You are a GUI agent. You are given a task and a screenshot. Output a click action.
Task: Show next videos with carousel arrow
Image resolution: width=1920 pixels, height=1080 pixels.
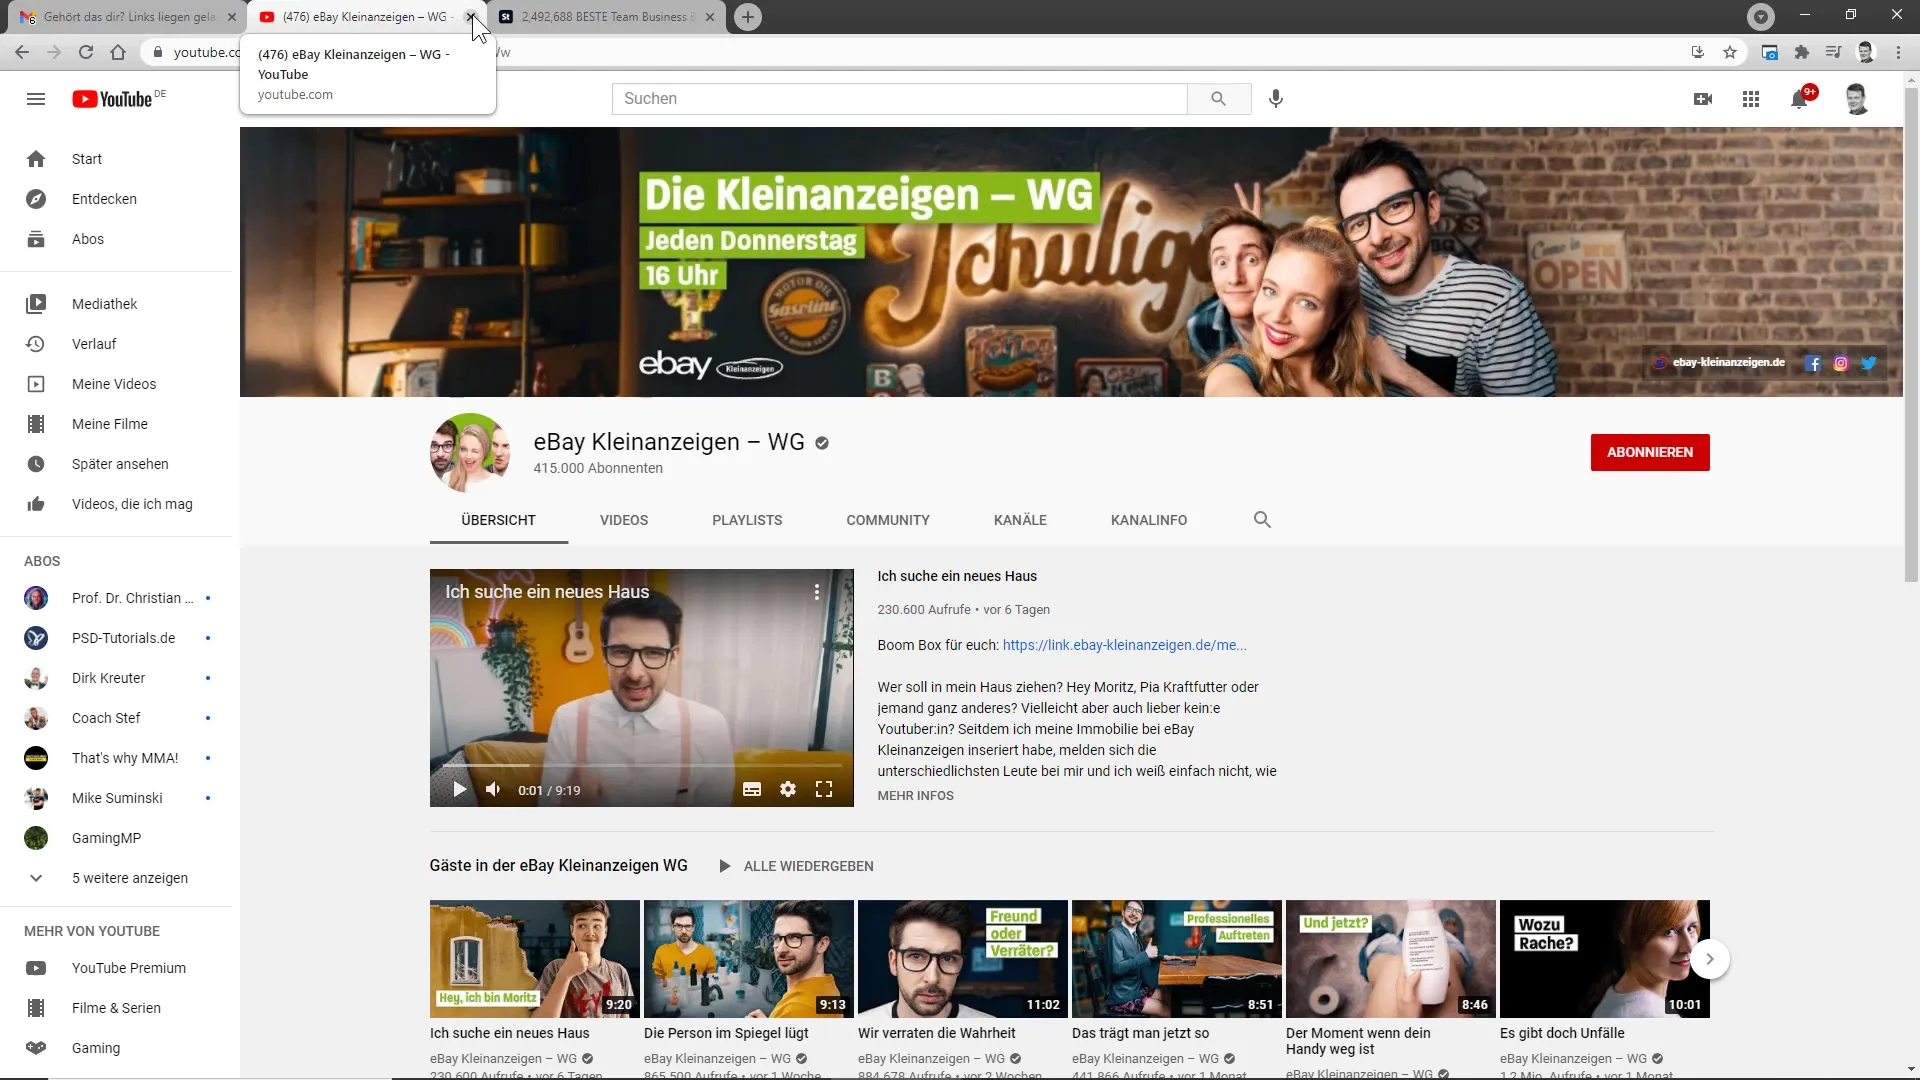(1710, 959)
